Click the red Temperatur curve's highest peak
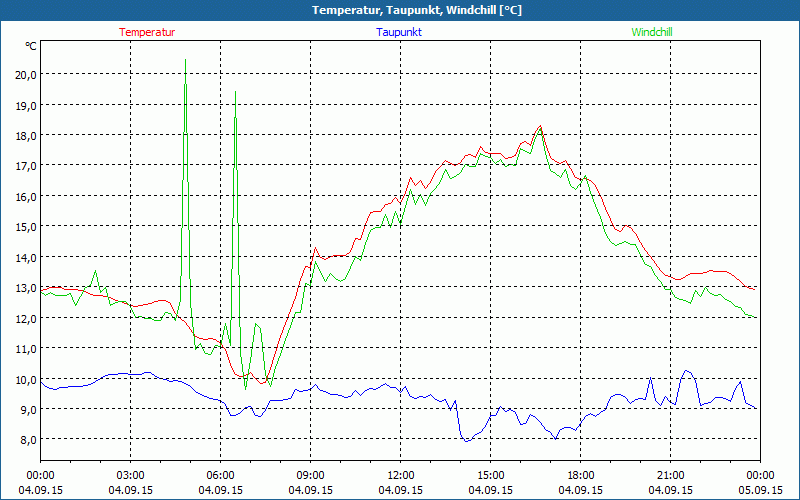 coord(540,127)
